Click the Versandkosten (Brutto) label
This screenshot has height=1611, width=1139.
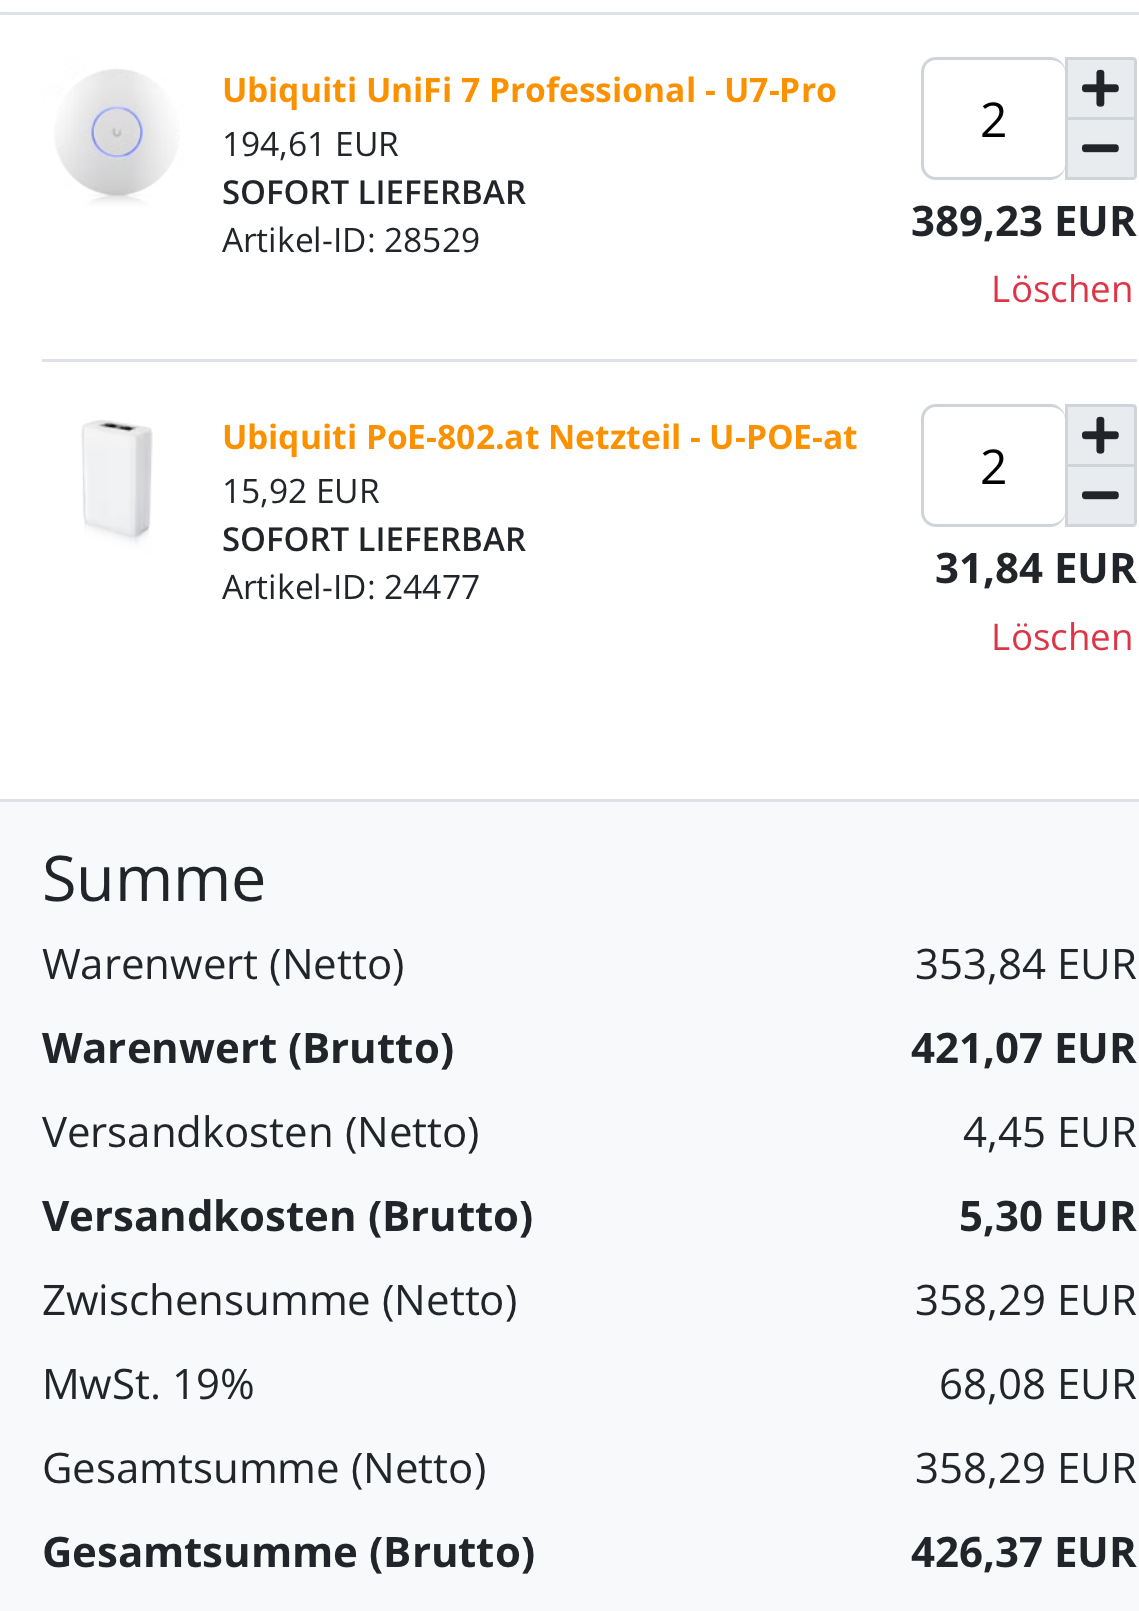[x=288, y=1217]
